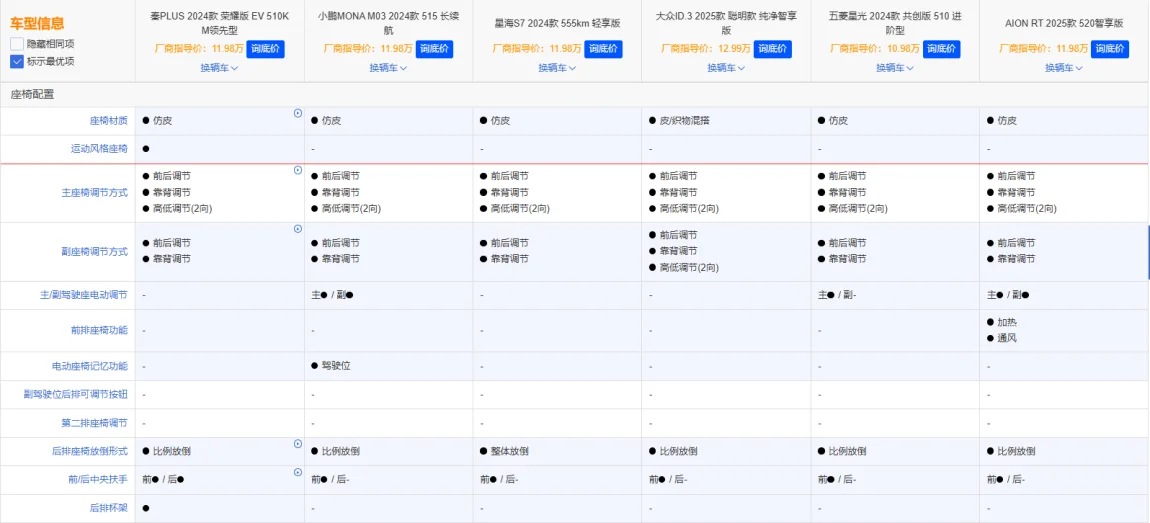The image size is (1150, 523).
Task: Click the 副驾驶位后排可调节按钮 row label
Action: pos(76,394)
